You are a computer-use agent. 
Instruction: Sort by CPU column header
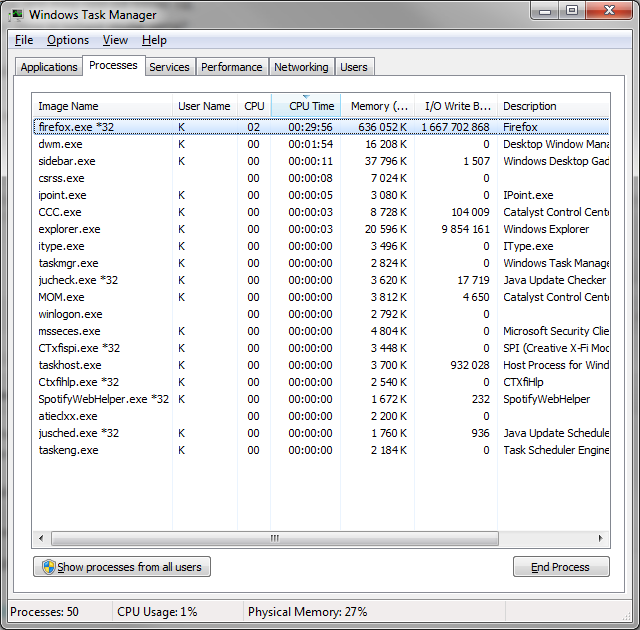(x=254, y=106)
